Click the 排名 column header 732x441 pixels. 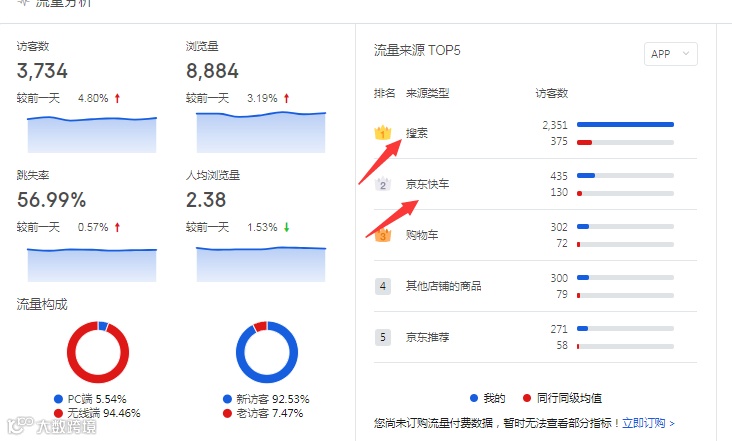[x=384, y=93]
